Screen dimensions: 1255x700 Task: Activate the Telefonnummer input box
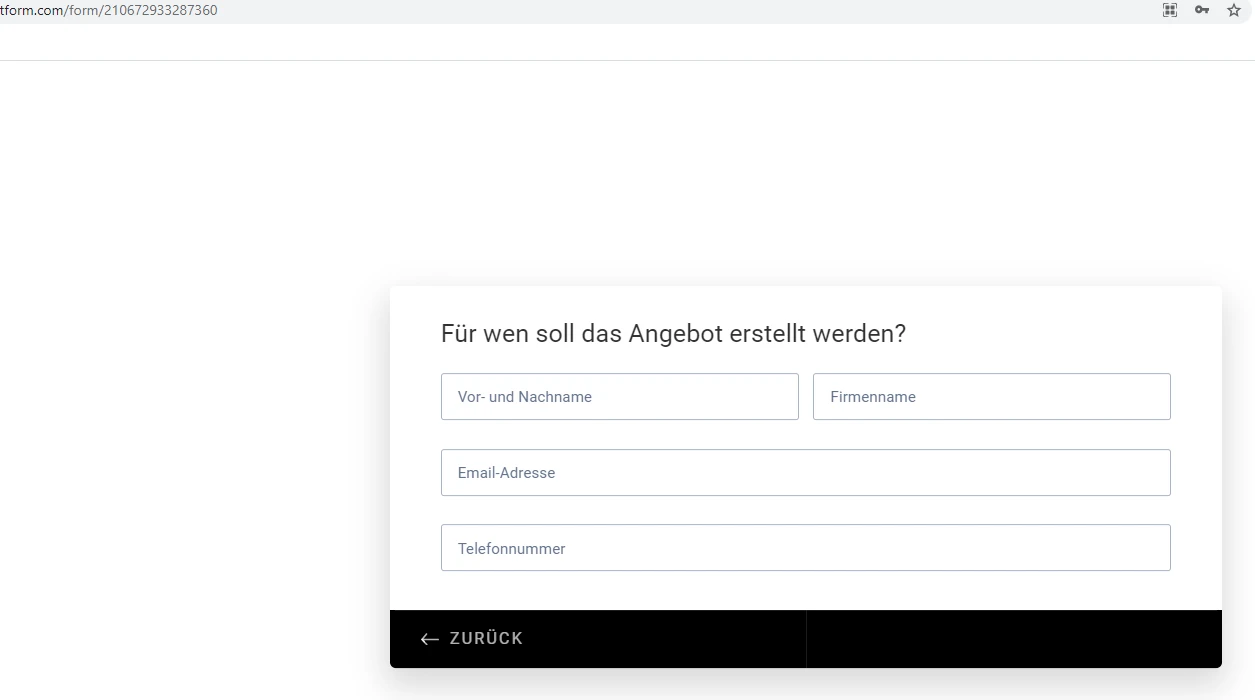(805, 548)
